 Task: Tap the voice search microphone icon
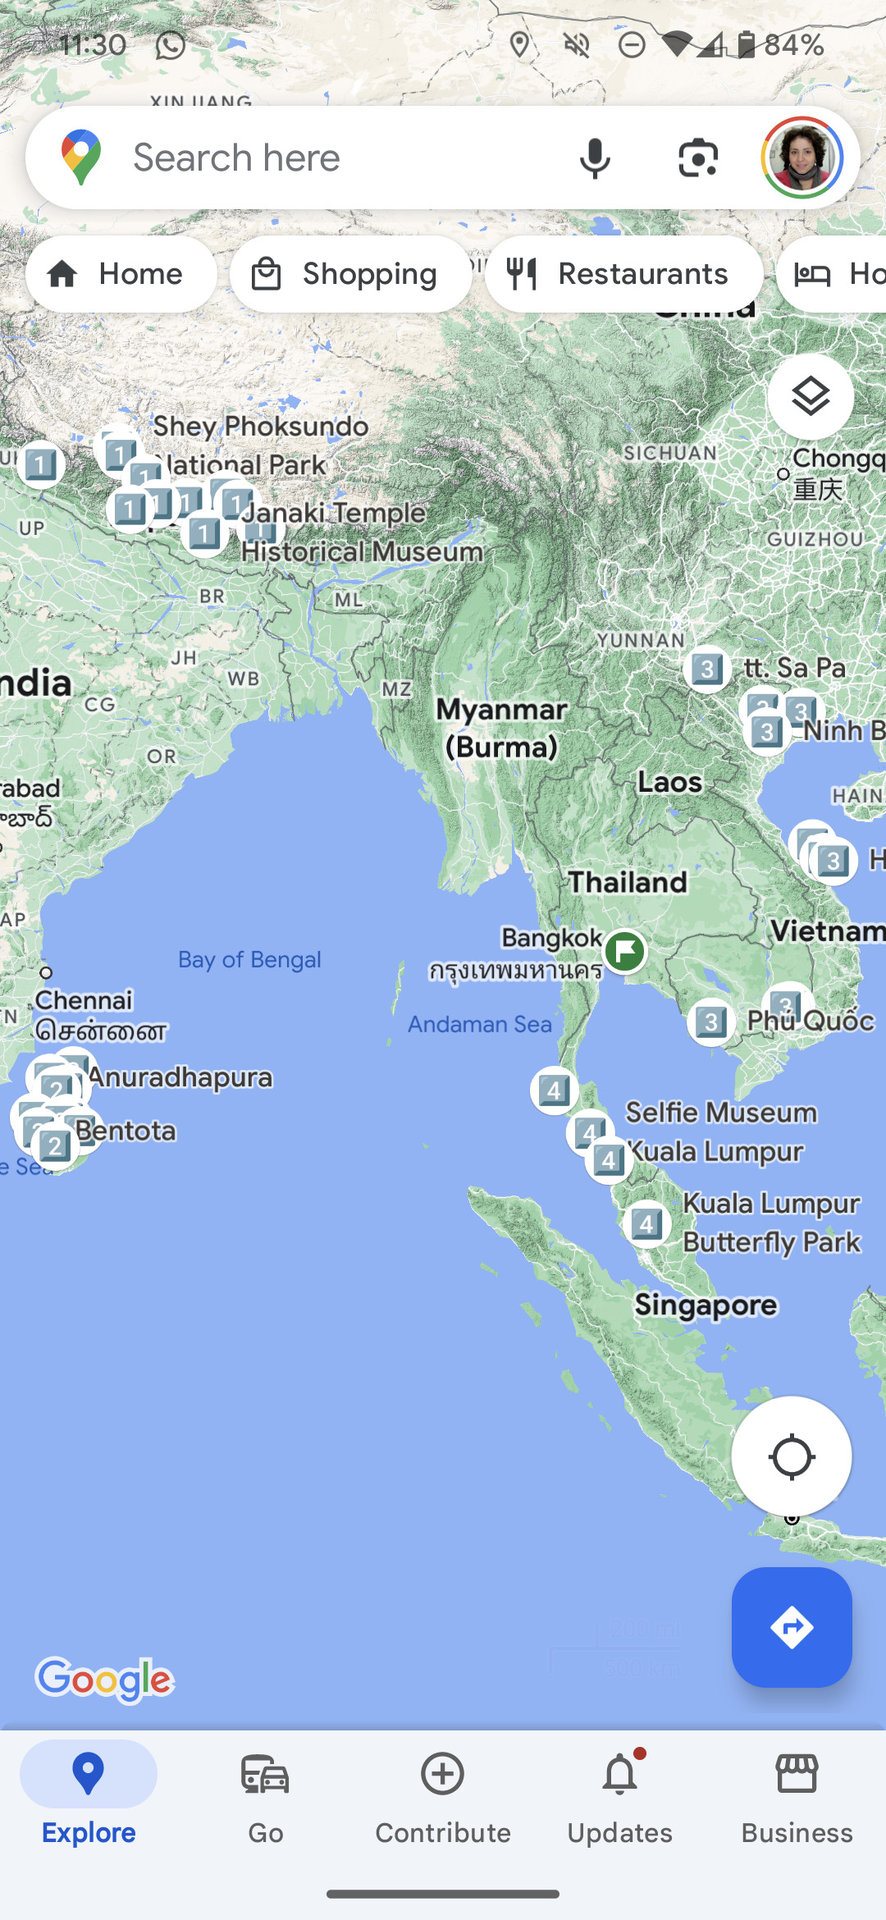point(594,158)
